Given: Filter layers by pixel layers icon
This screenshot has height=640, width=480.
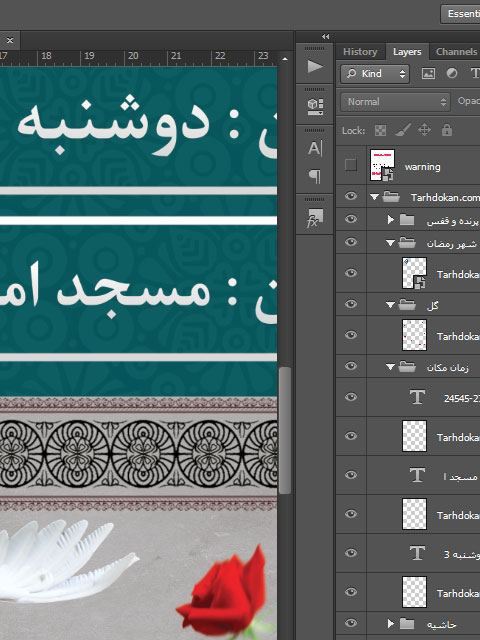Looking at the screenshot, I should [428, 73].
